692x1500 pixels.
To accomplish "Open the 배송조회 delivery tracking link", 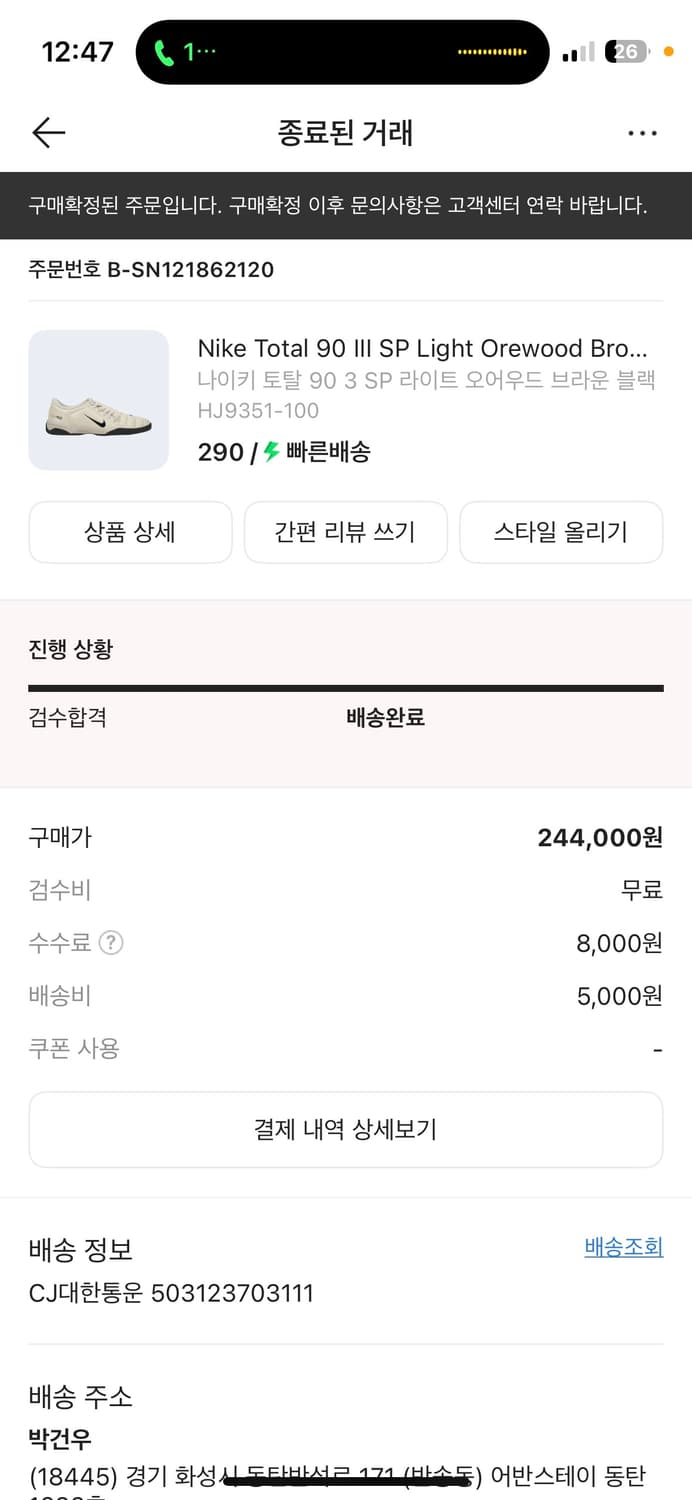I will pos(623,1248).
